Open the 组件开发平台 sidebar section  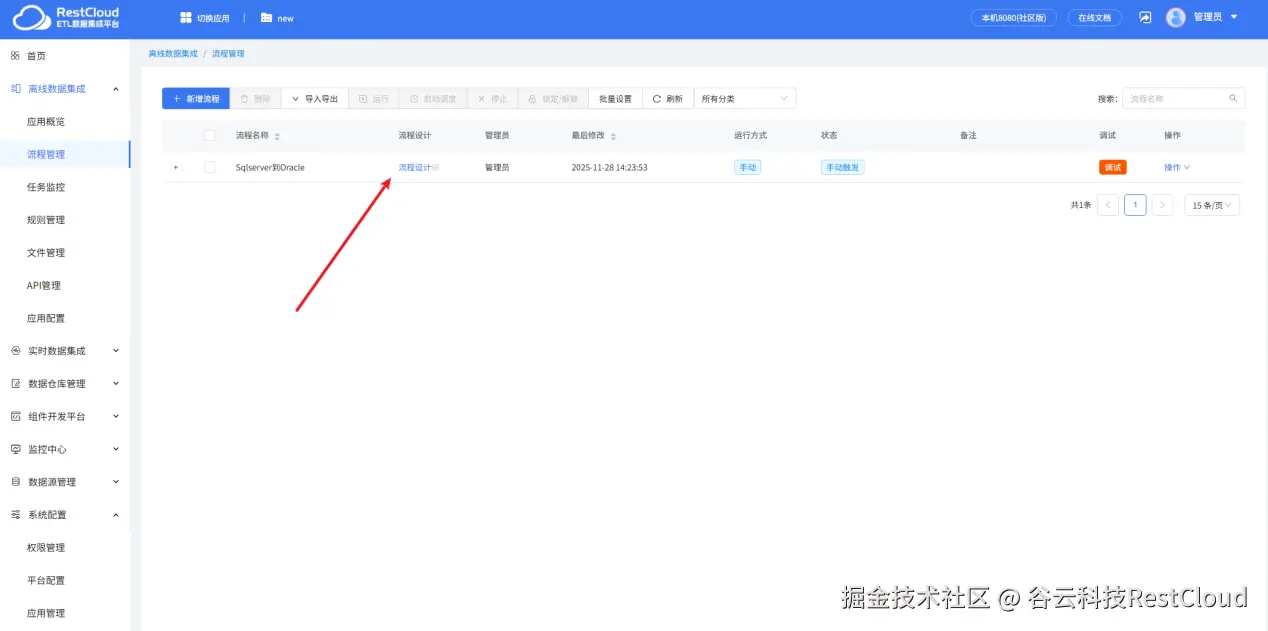pyautogui.click(x=65, y=416)
